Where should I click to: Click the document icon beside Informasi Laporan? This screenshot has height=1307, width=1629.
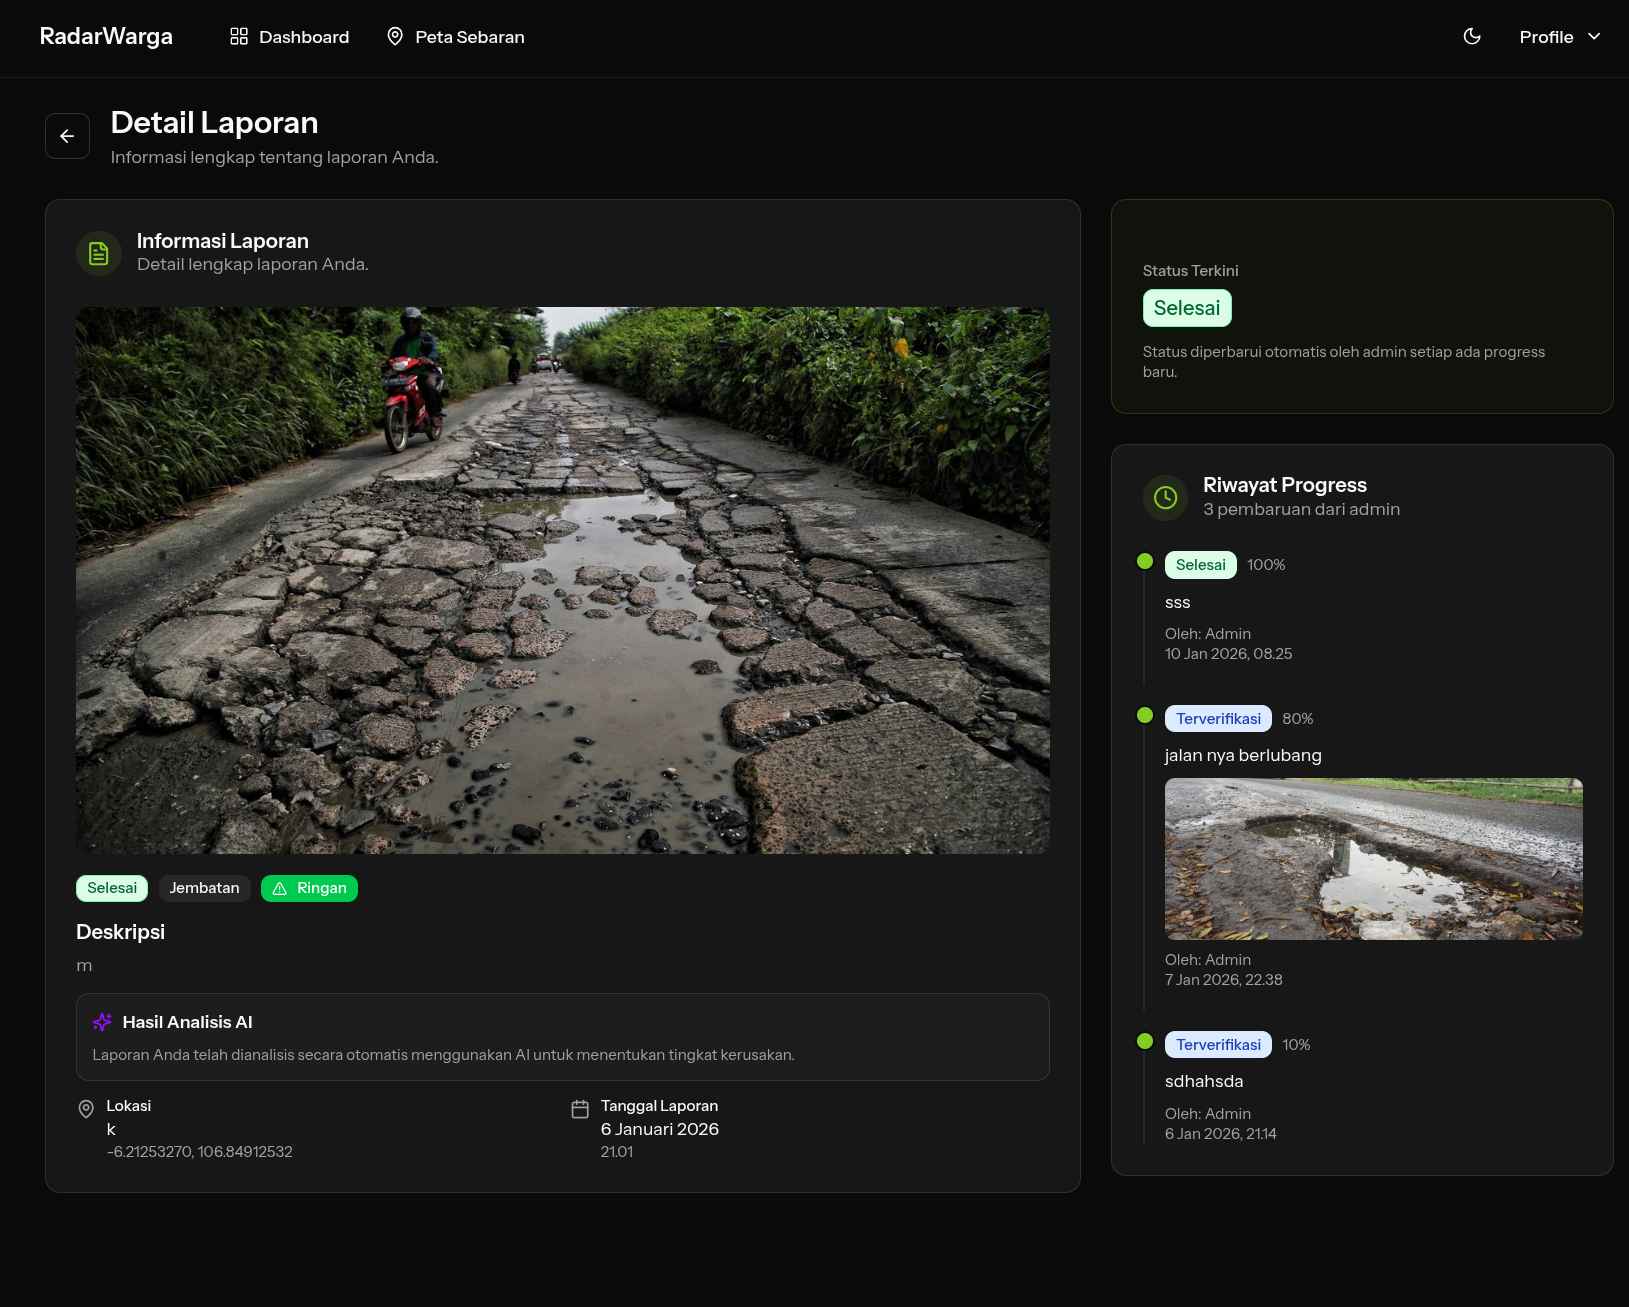pos(98,253)
